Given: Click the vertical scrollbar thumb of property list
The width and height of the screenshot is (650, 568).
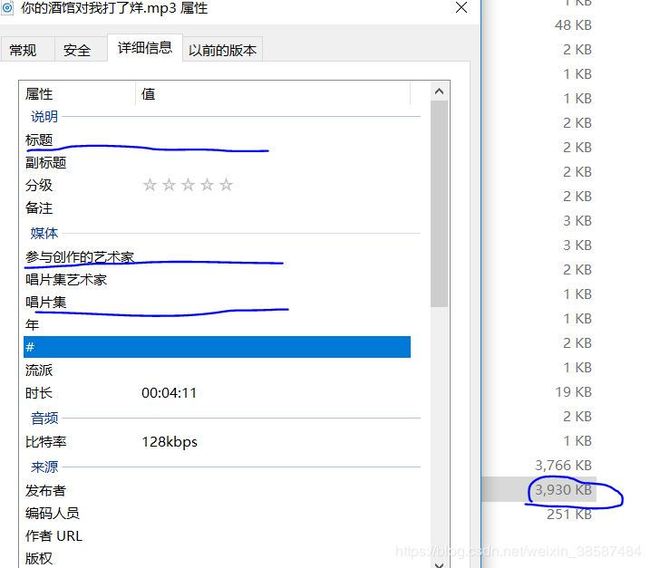Looking at the screenshot, I should point(439,204).
